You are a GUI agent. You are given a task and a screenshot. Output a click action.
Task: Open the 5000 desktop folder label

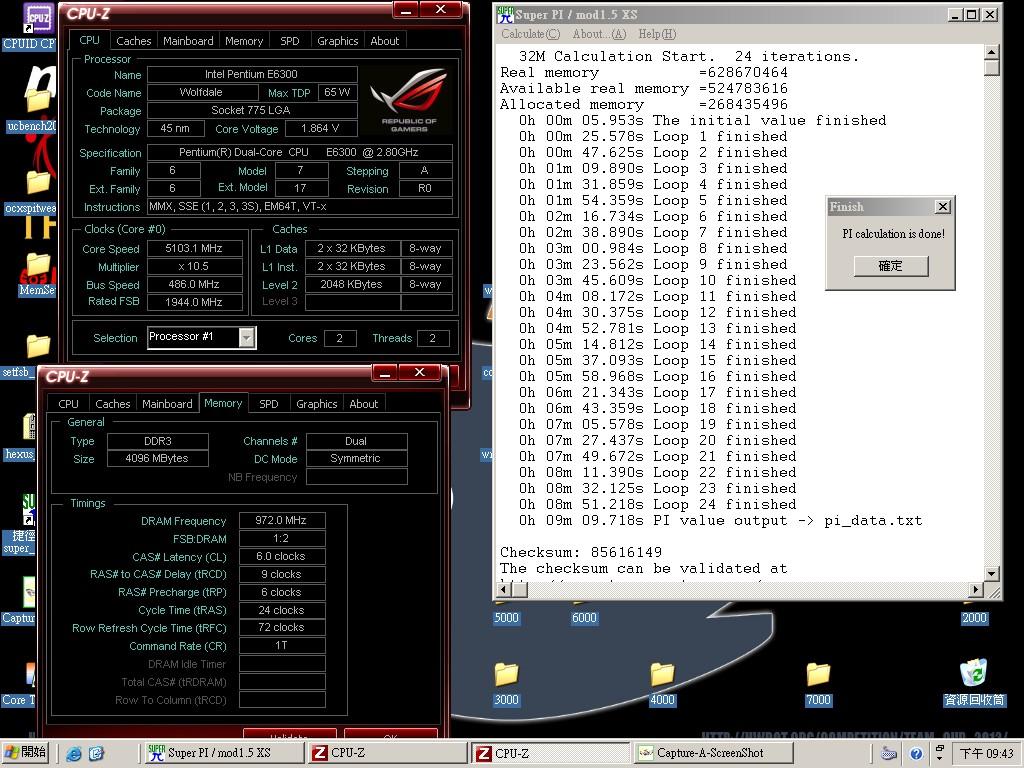[506, 618]
